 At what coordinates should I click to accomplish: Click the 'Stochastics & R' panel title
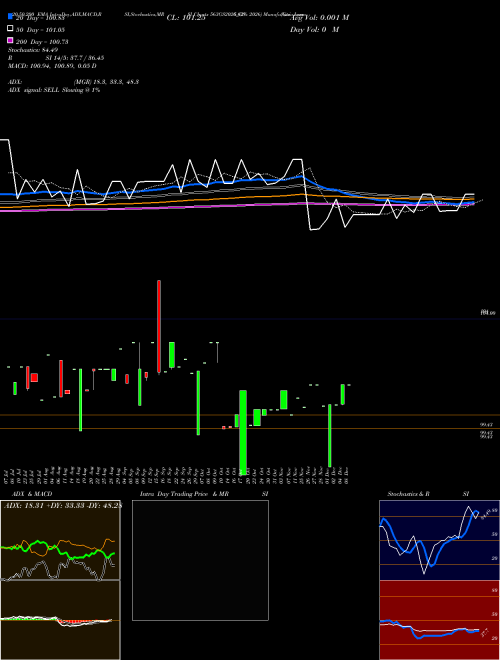[x=409, y=494]
